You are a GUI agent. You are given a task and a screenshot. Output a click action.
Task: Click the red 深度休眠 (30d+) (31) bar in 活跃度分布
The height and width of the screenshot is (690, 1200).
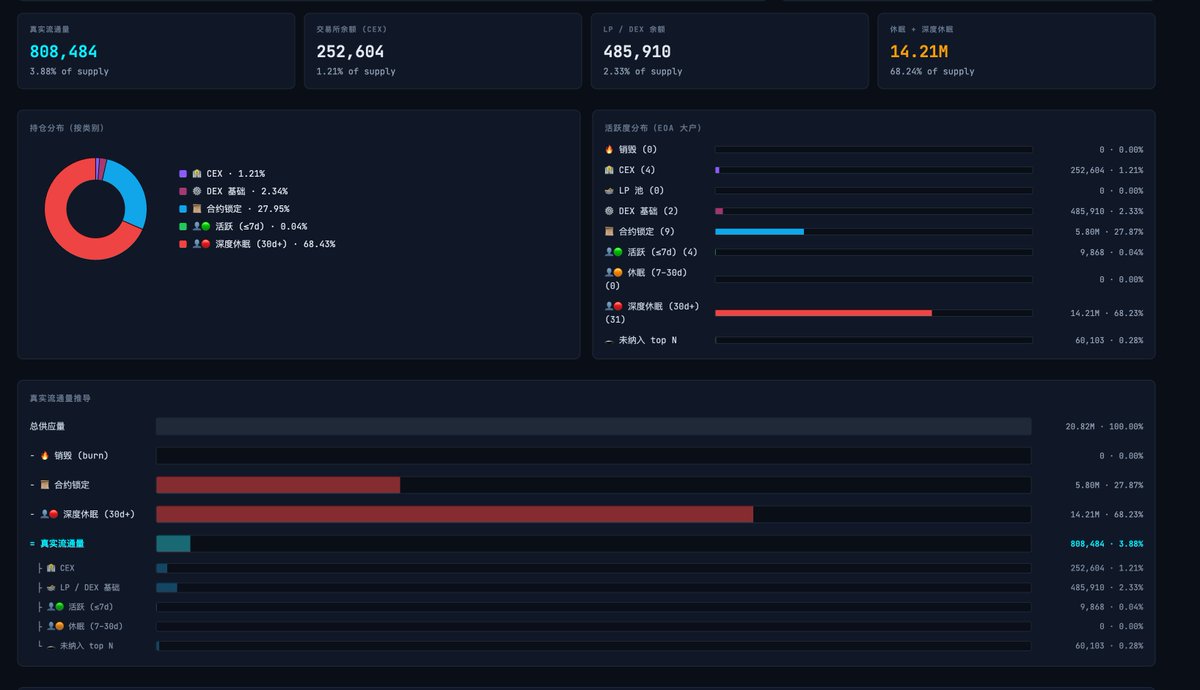[x=823, y=313]
